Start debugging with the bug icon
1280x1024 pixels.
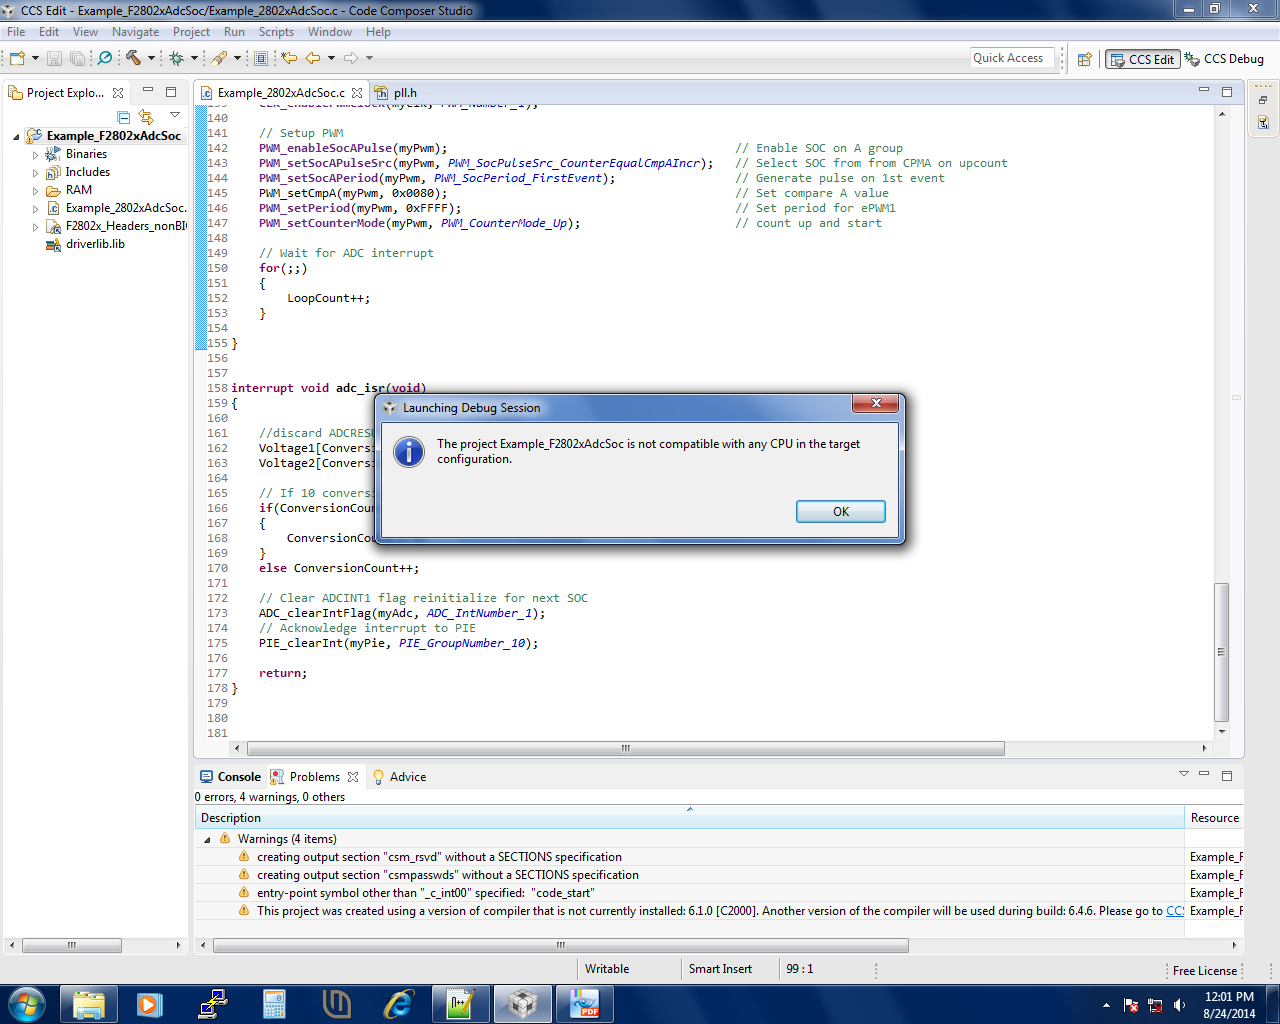(176, 57)
